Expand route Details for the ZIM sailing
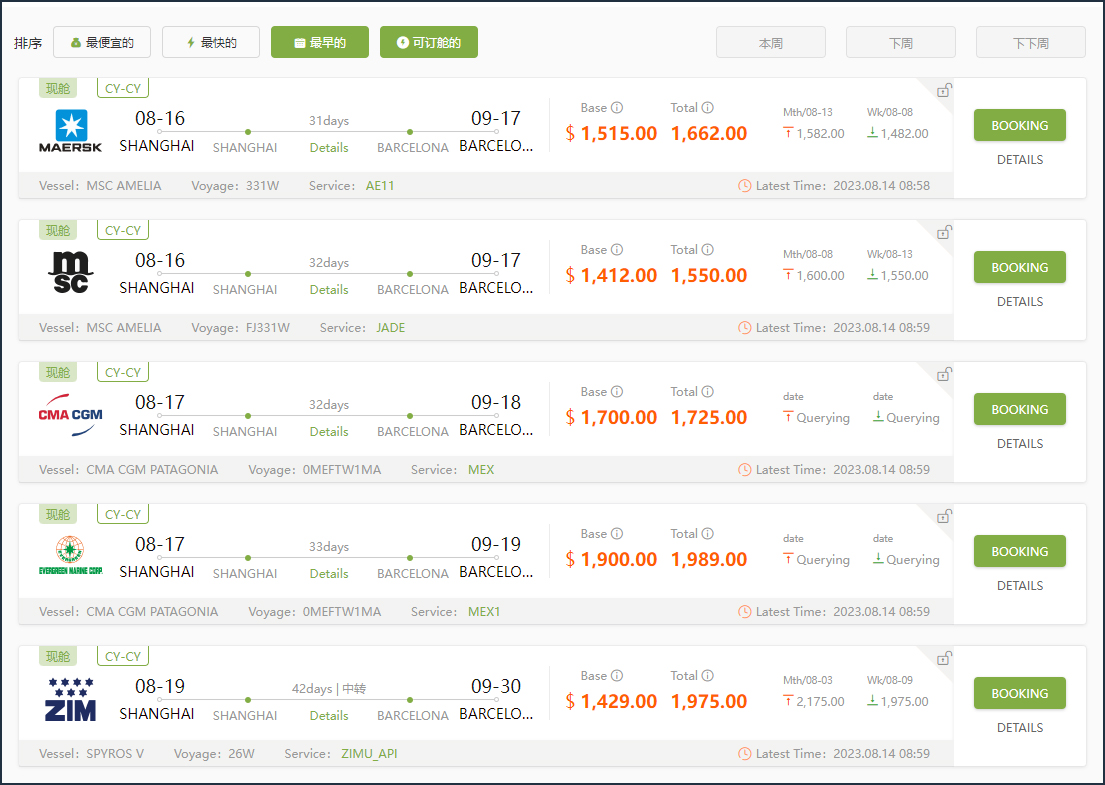Viewport: 1105px width, 785px height. pyautogui.click(x=329, y=716)
